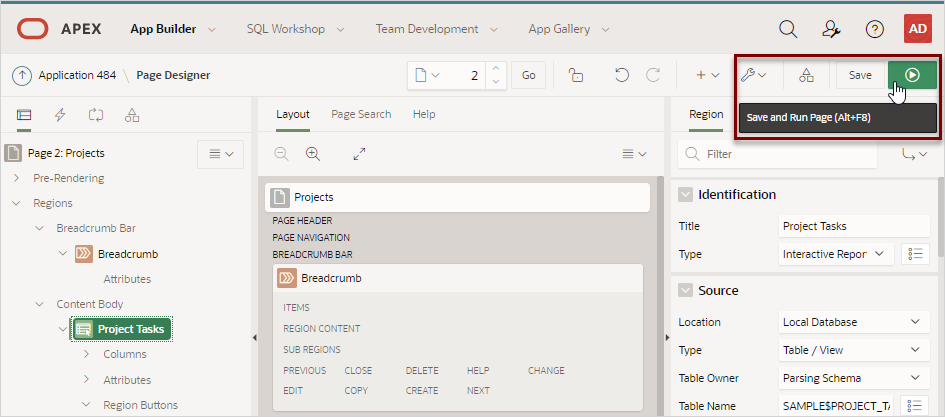Open the Table Owner Parsing Schema dropdown
The image size is (945, 417).
[x=854, y=378]
